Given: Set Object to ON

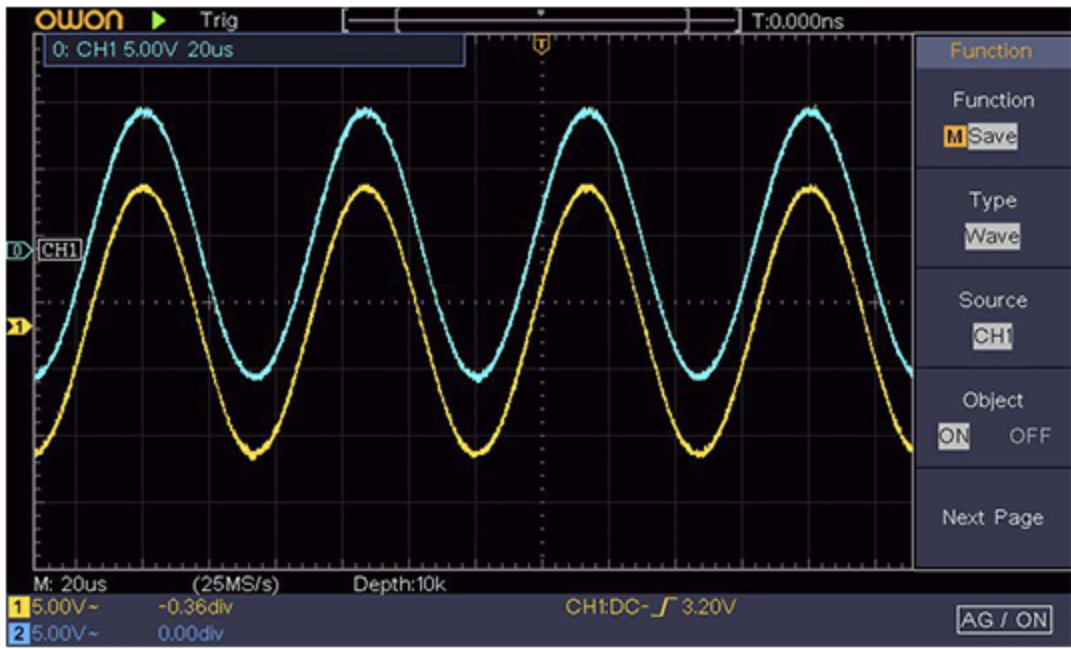Looking at the screenshot, I should click(x=953, y=436).
